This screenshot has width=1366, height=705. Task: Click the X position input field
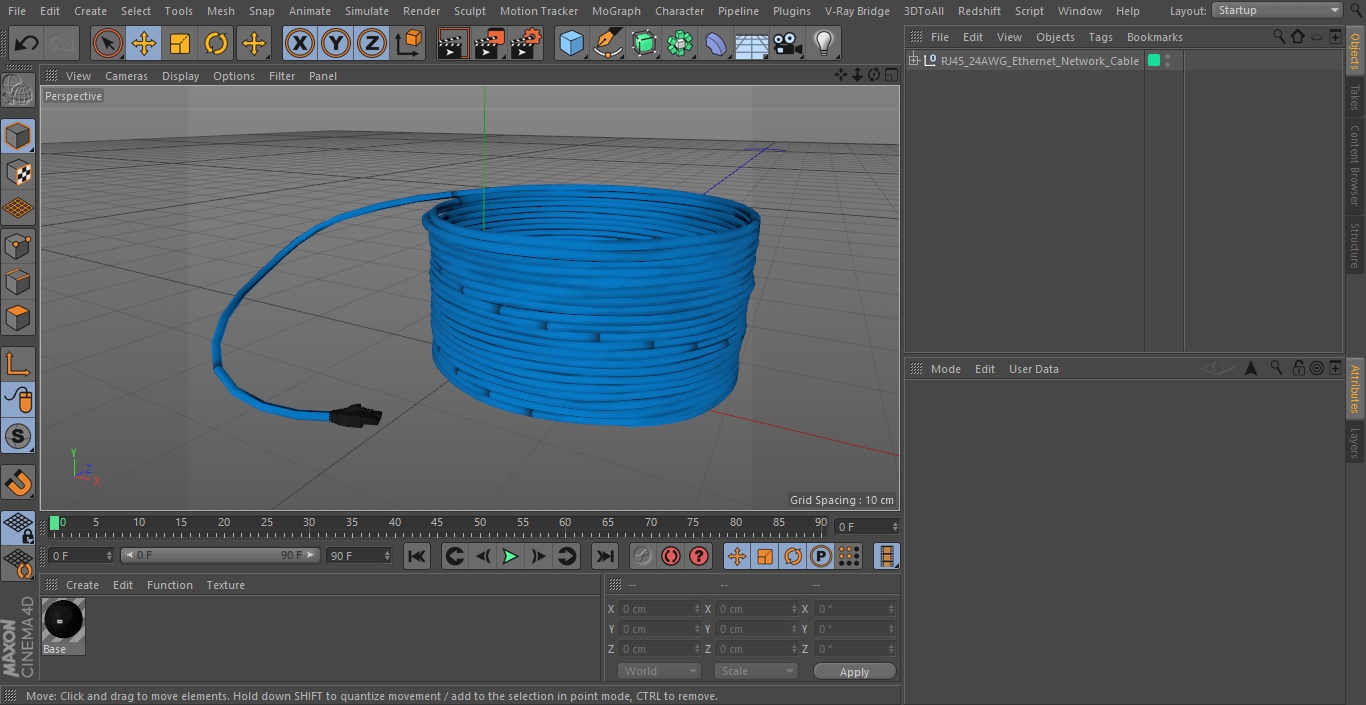pos(659,609)
